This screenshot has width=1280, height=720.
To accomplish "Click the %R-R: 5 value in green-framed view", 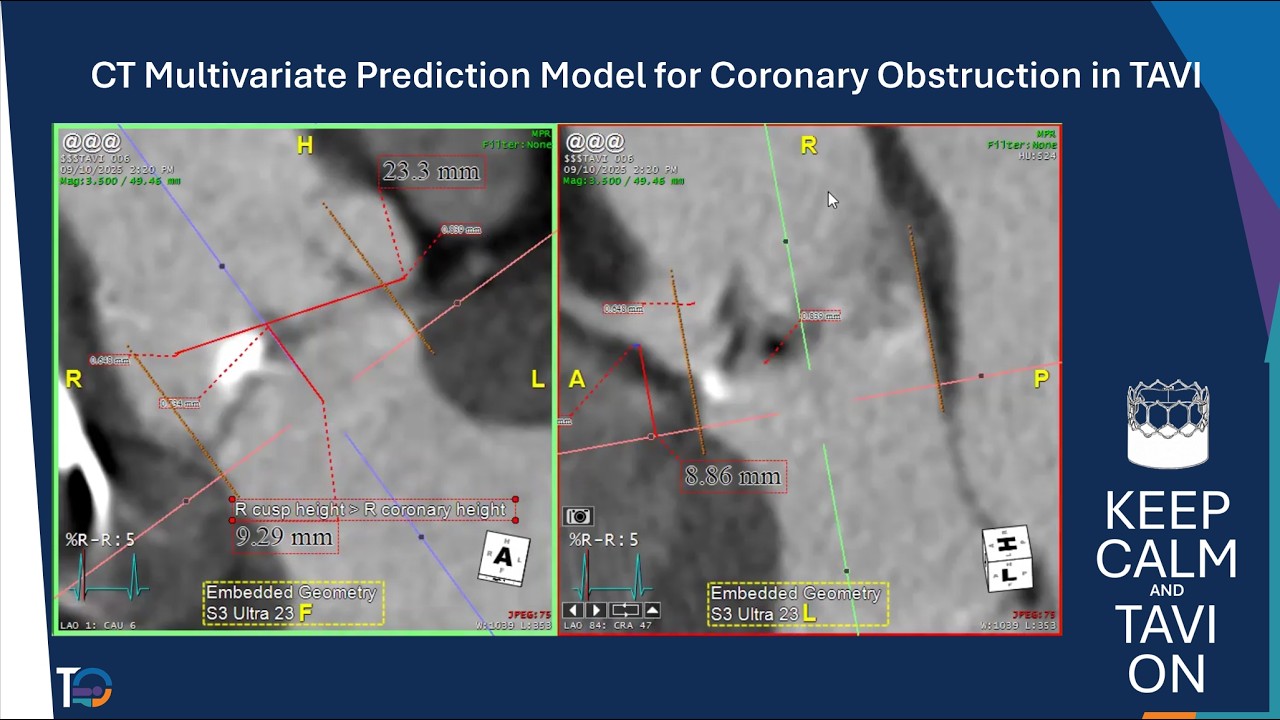I will pos(100,540).
